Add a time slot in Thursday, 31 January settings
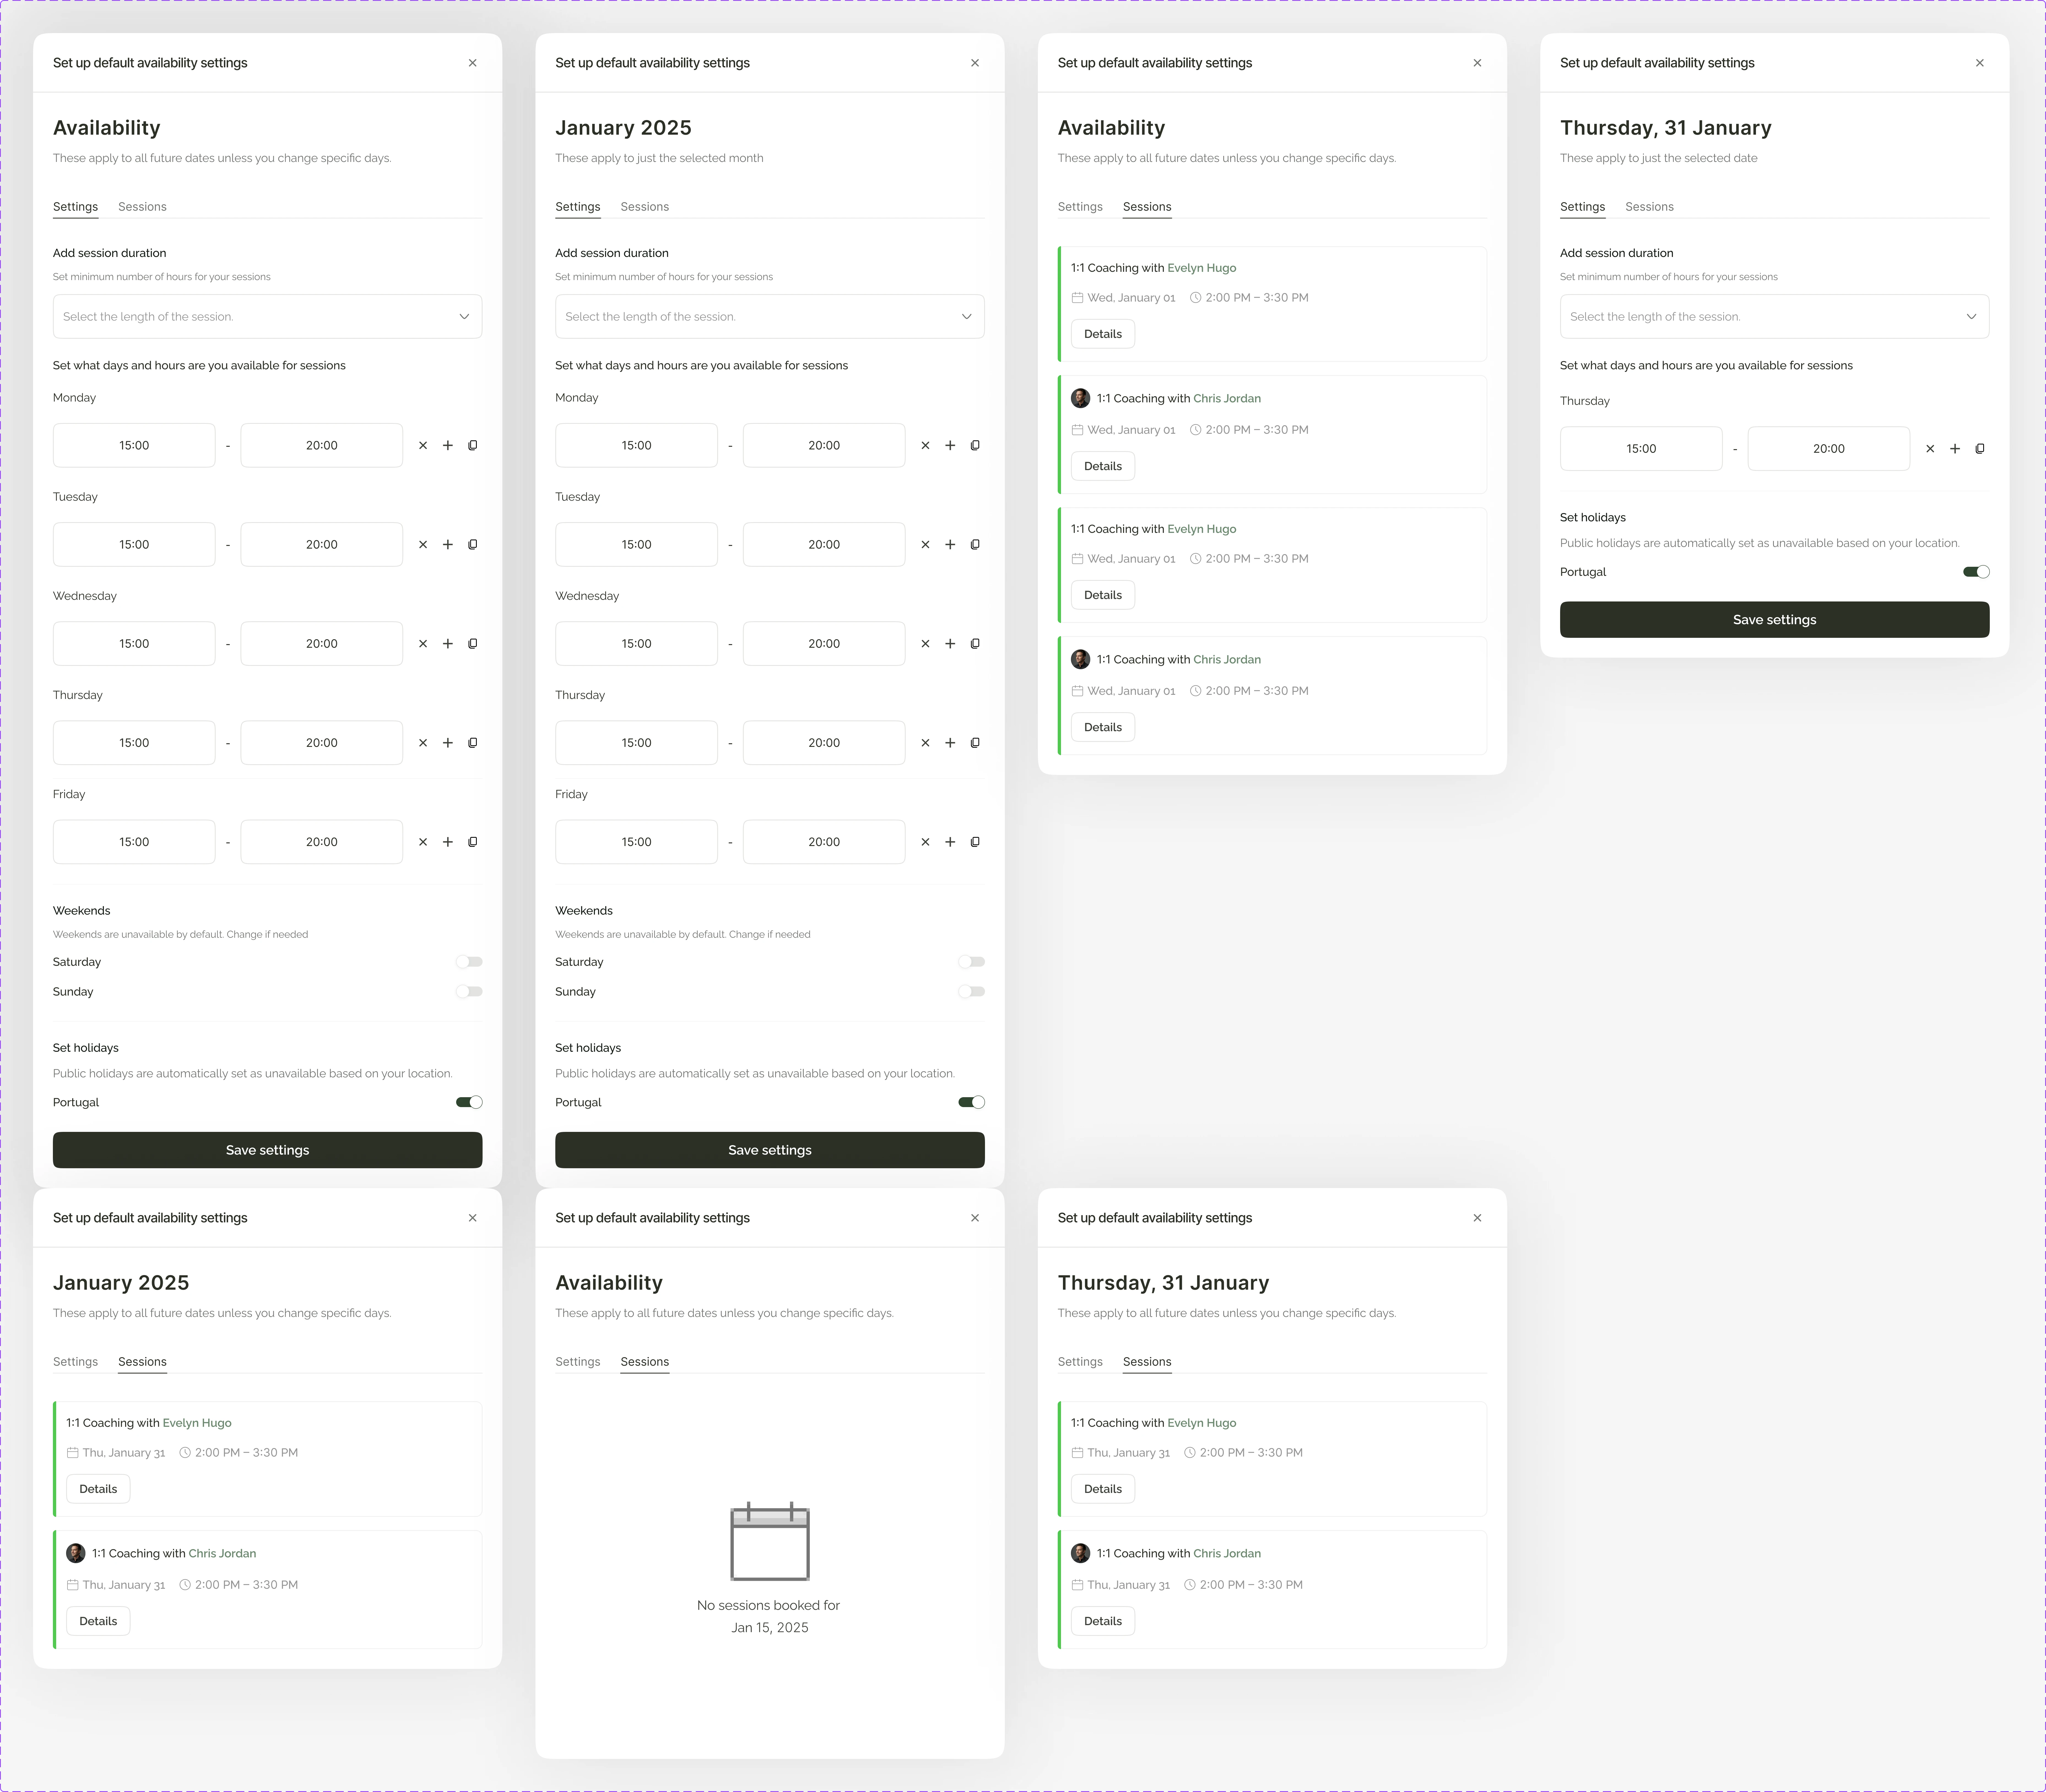 [1955, 449]
